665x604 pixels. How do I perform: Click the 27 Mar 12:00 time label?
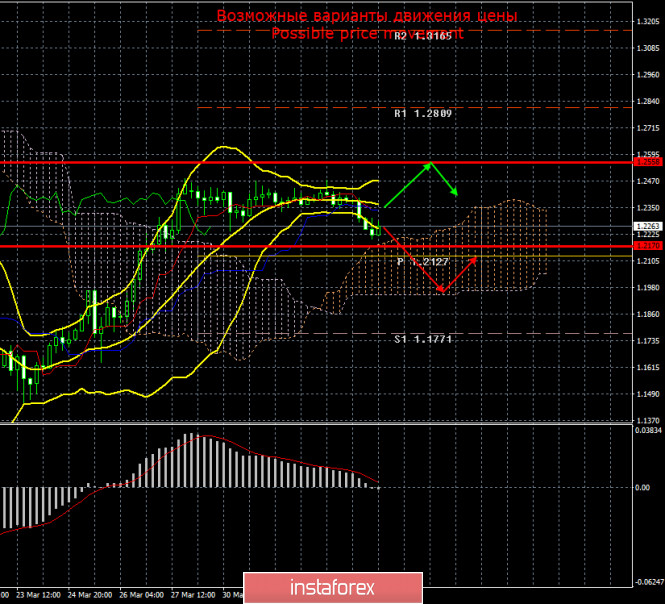pos(193,595)
